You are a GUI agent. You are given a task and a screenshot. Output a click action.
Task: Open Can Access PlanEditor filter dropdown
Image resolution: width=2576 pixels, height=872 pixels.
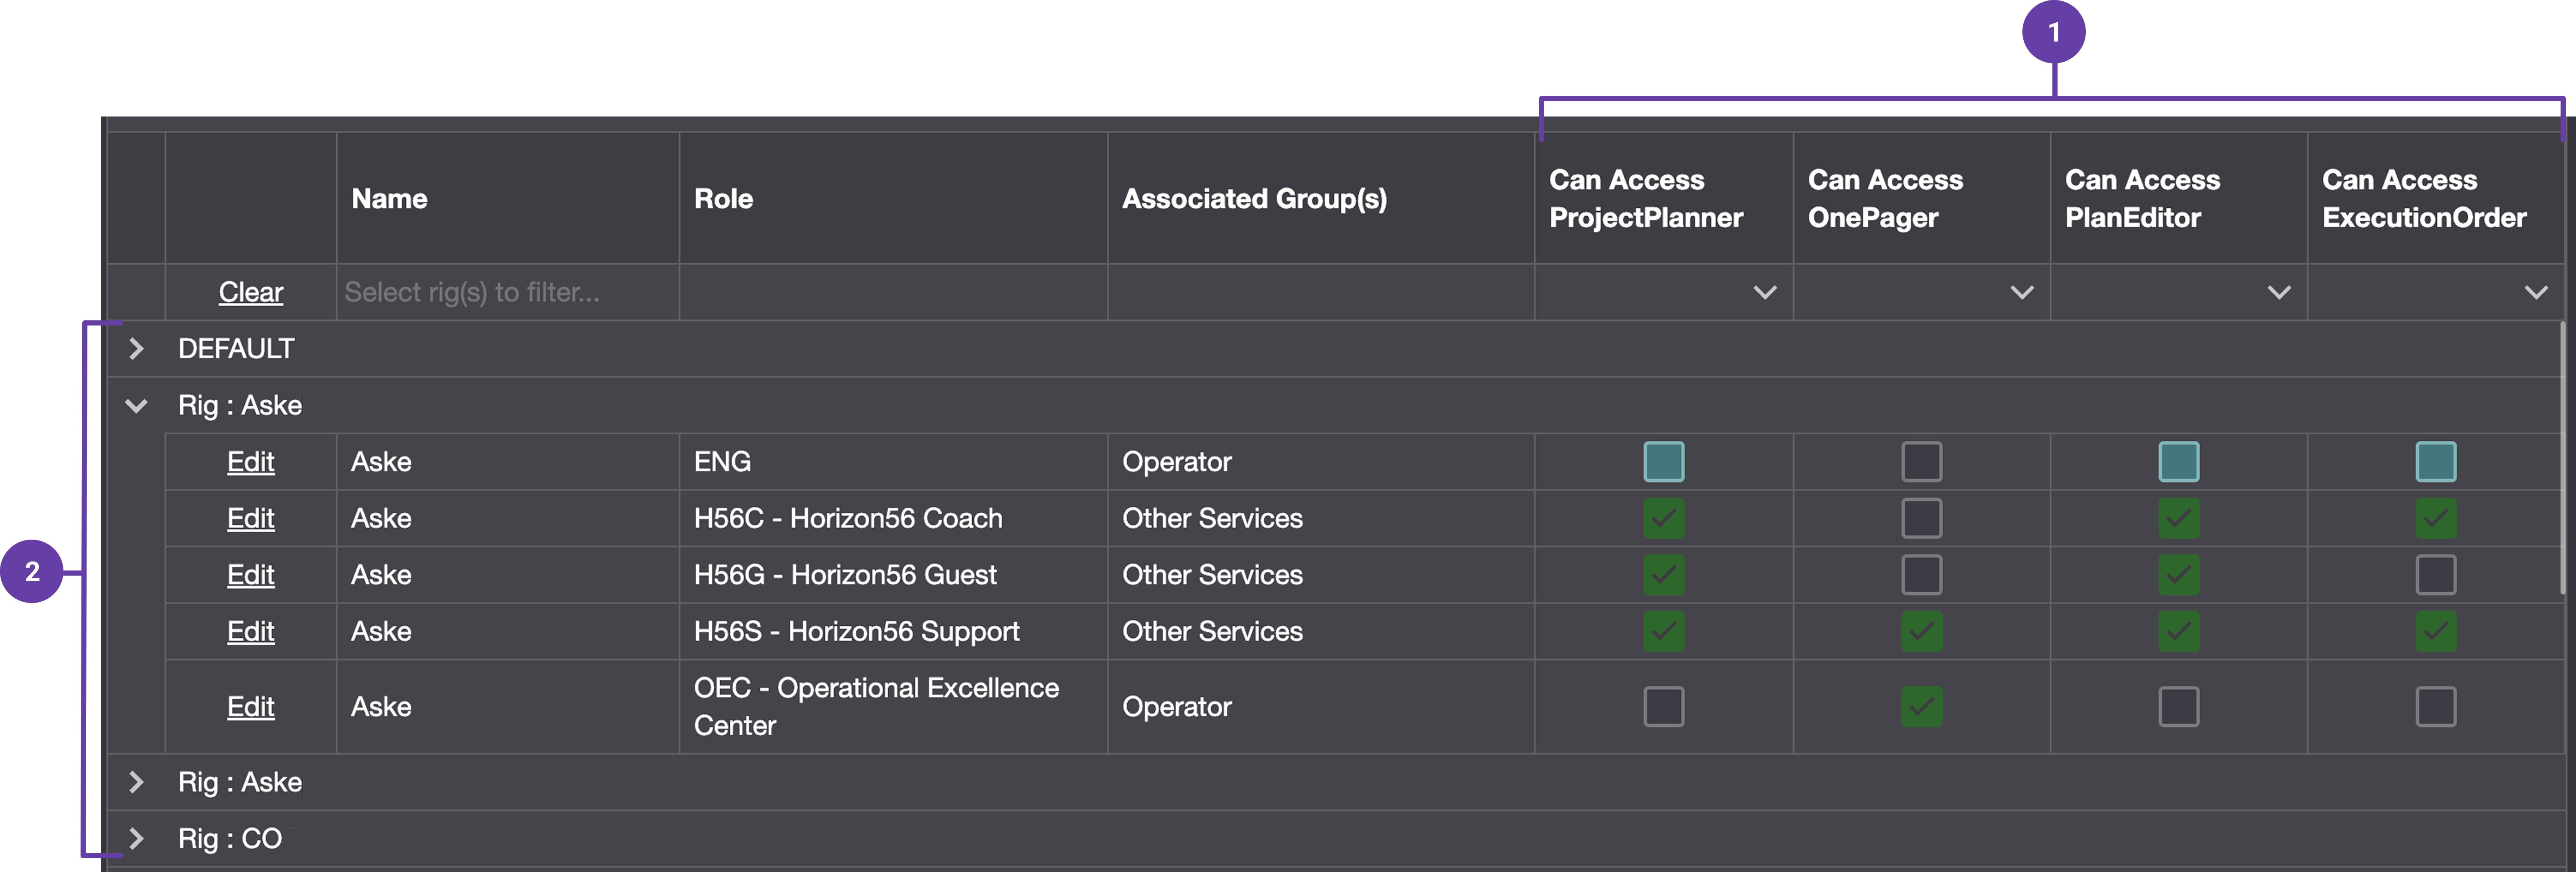click(x=2278, y=292)
